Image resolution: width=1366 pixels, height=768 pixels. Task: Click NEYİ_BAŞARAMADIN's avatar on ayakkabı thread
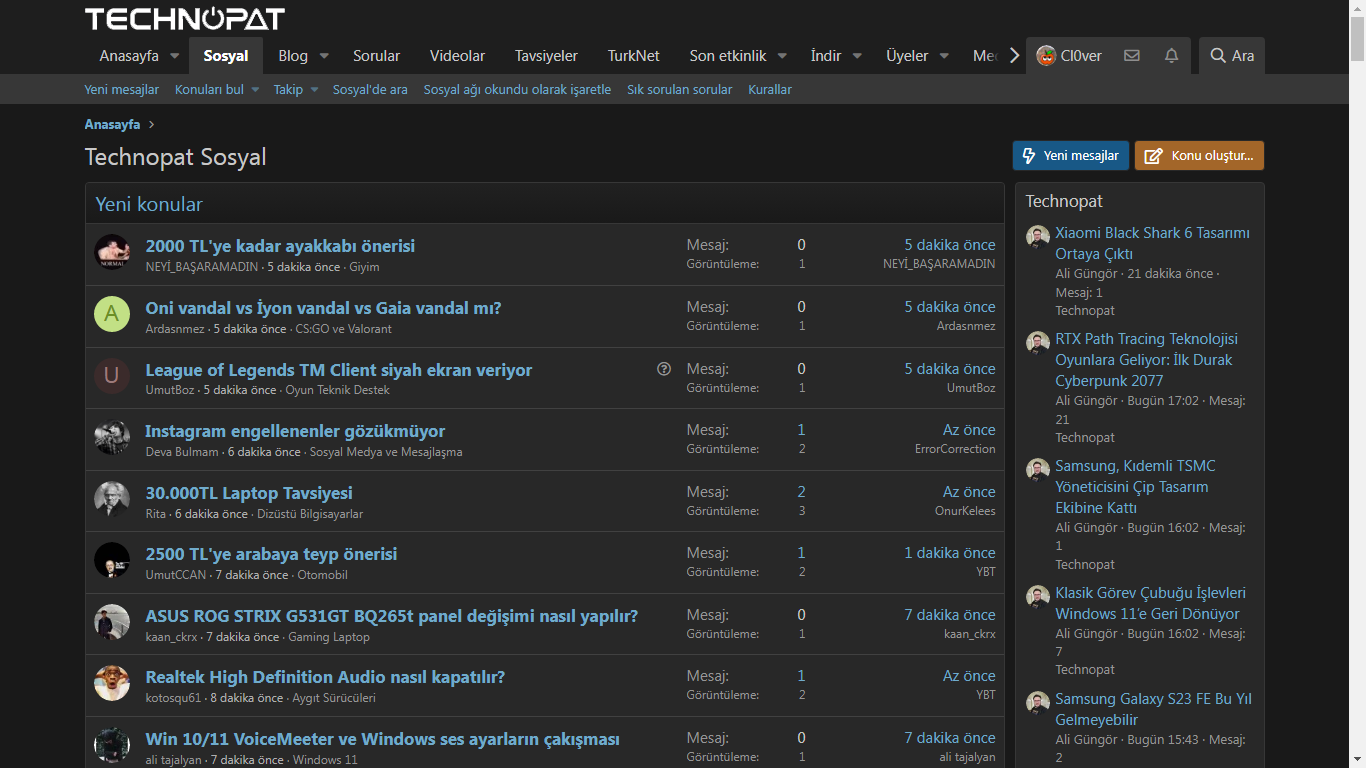[x=112, y=252]
